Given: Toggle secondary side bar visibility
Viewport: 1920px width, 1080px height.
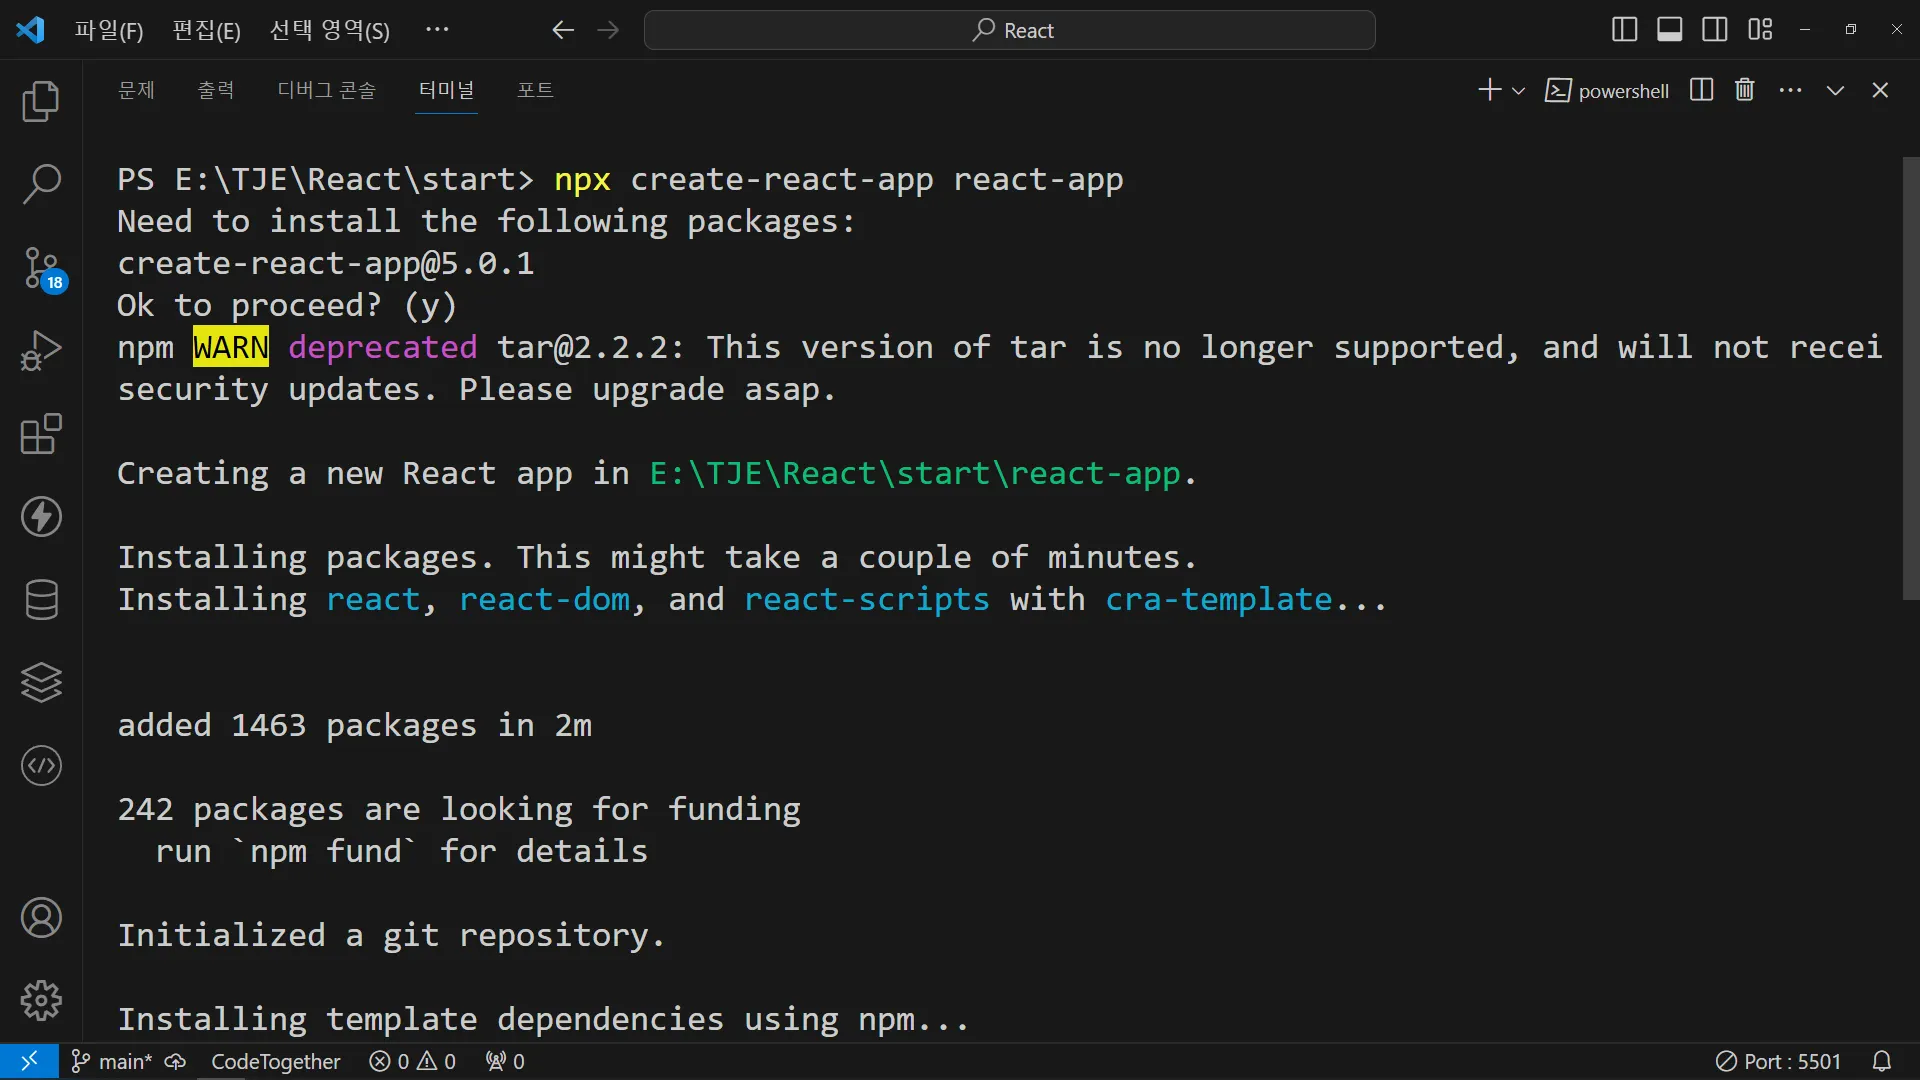Looking at the screenshot, I should [1714, 30].
